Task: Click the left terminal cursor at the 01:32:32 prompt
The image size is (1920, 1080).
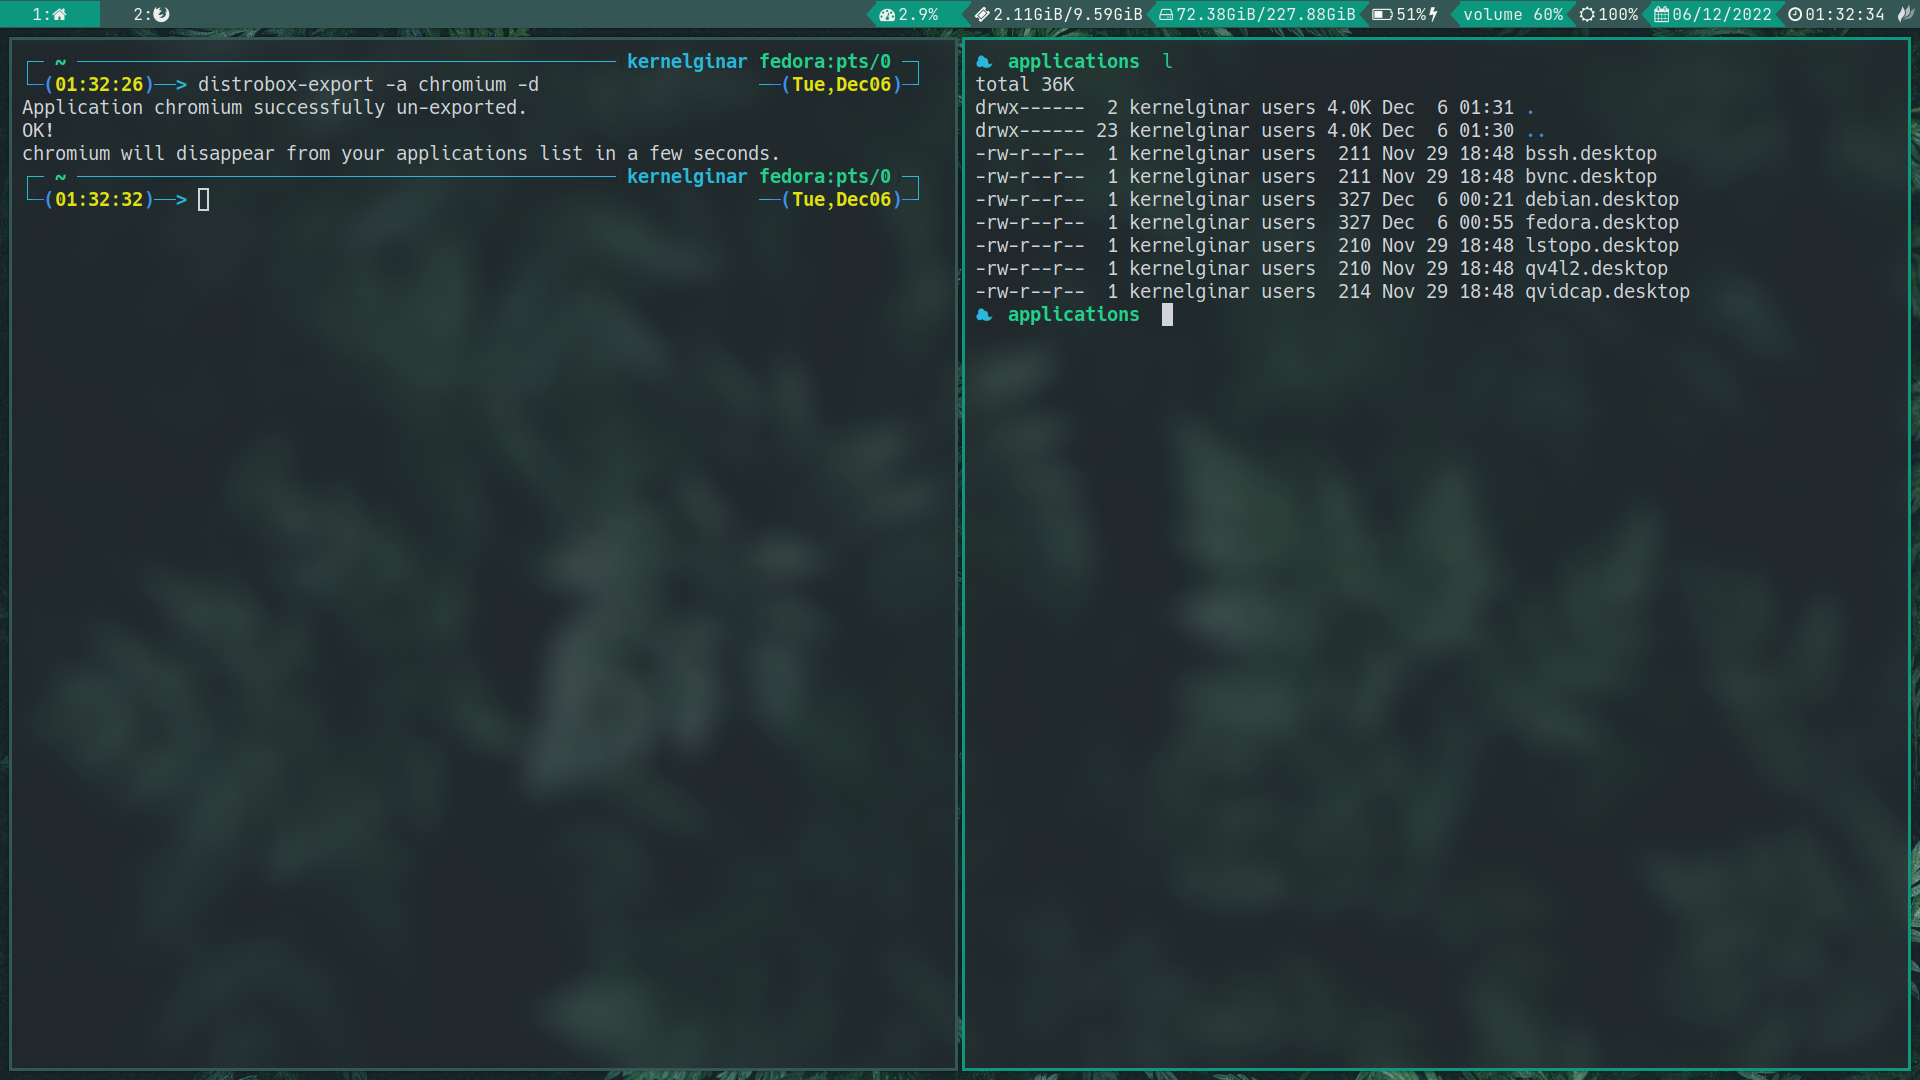Action: tap(204, 200)
